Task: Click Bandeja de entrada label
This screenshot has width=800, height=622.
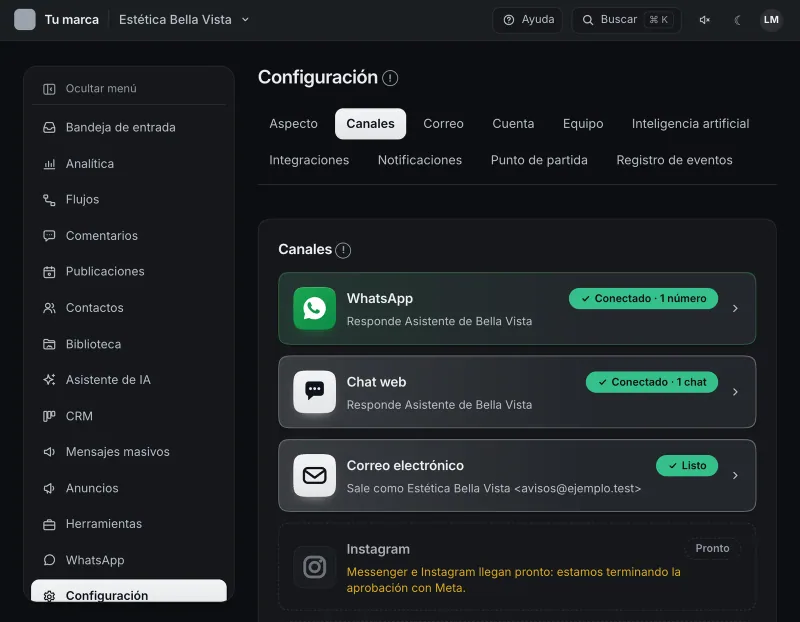Action: click(x=120, y=128)
